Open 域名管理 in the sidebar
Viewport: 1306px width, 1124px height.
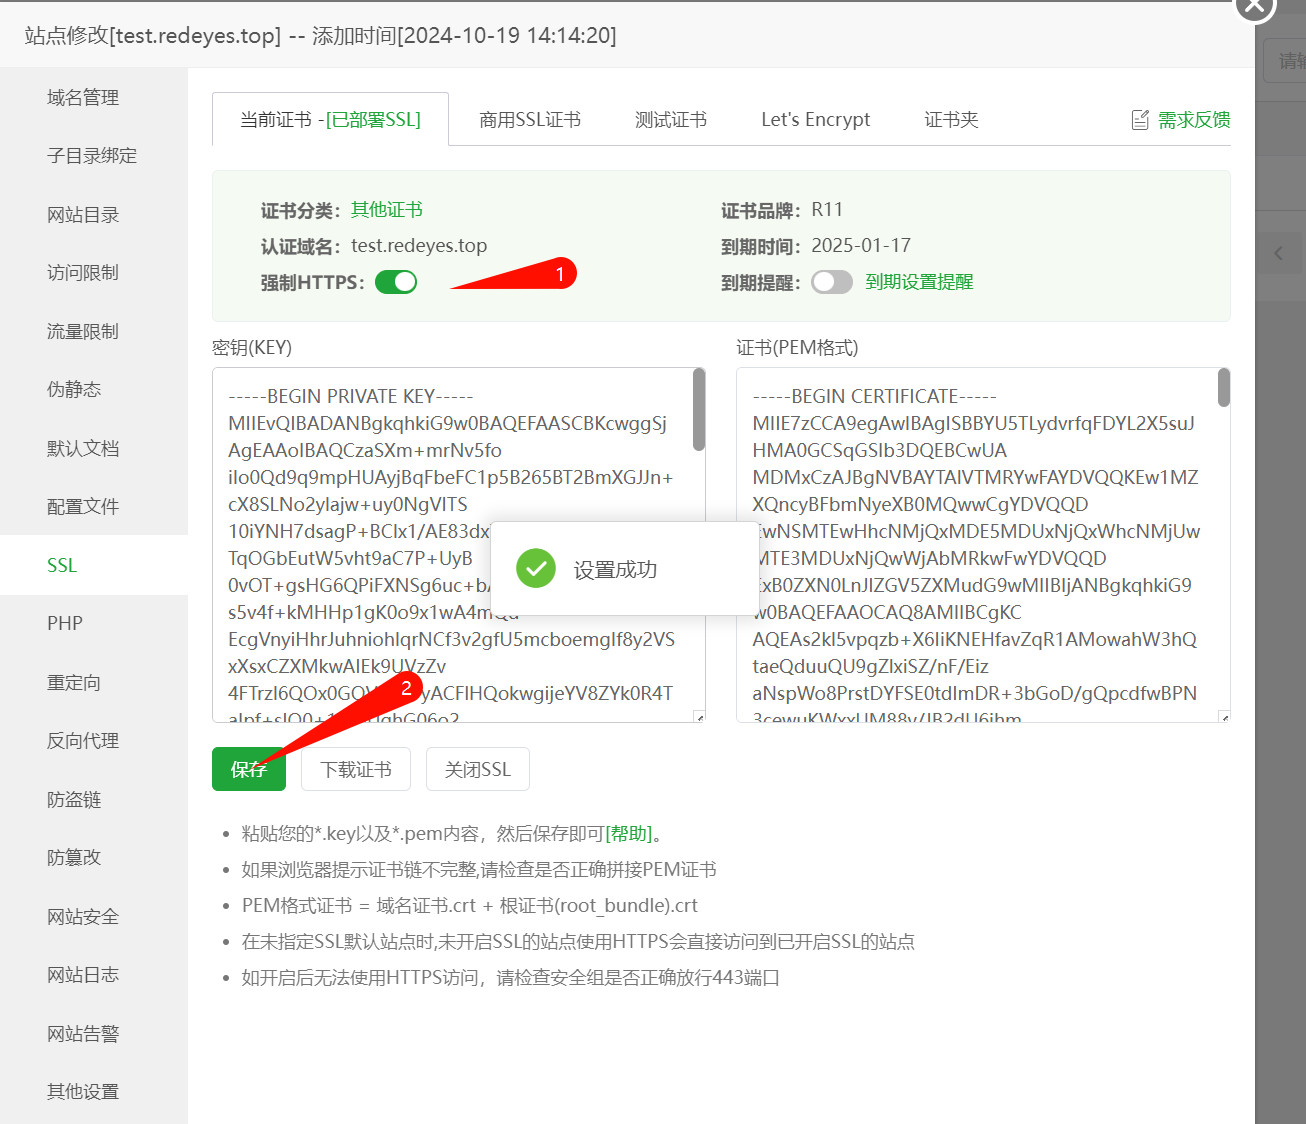click(x=83, y=97)
